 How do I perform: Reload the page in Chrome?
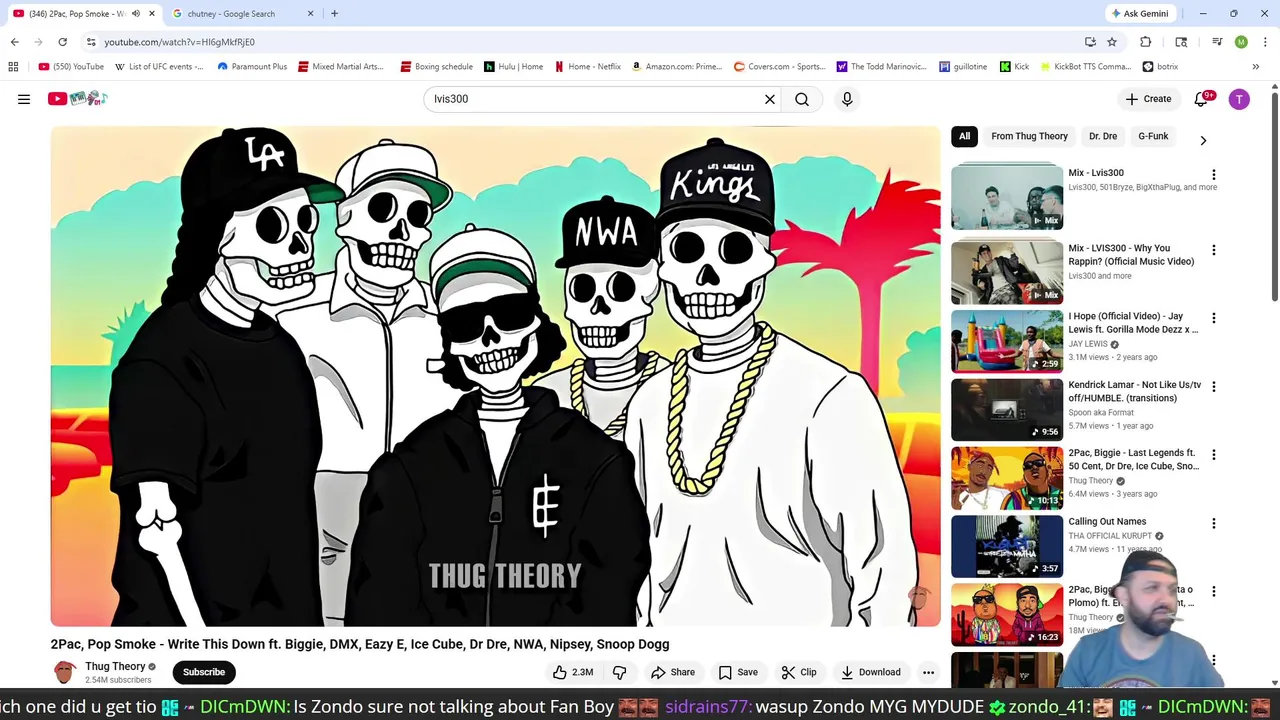(62, 42)
